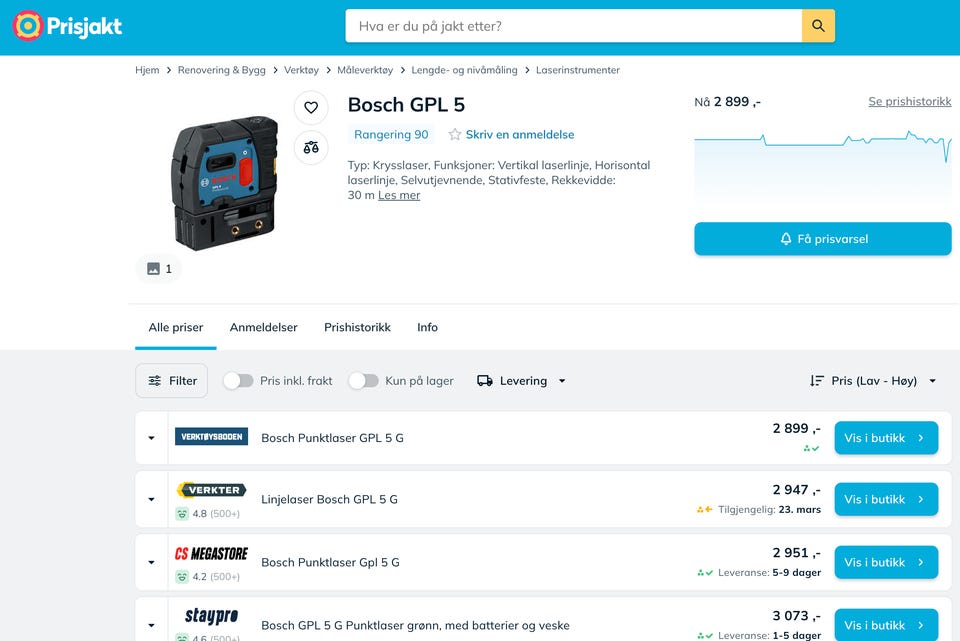Image resolution: width=960 pixels, height=641 pixels.
Task: Open Verktøy breadcrumb
Action: (x=301, y=70)
